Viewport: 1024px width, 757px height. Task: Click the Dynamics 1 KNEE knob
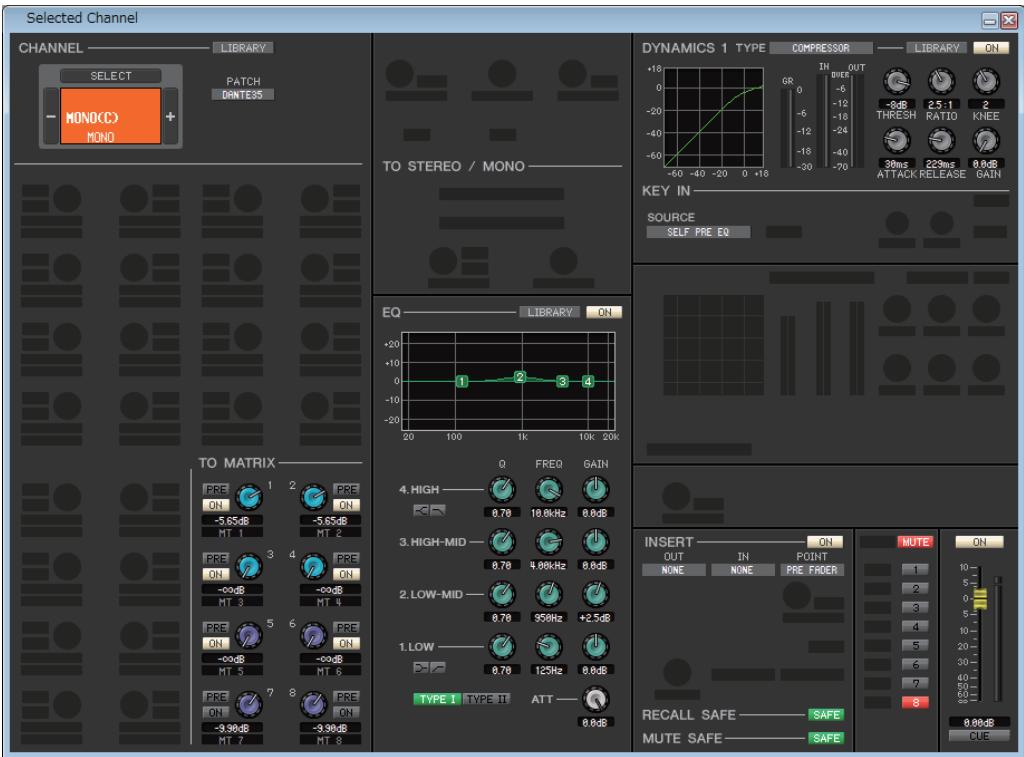[x=985, y=82]
